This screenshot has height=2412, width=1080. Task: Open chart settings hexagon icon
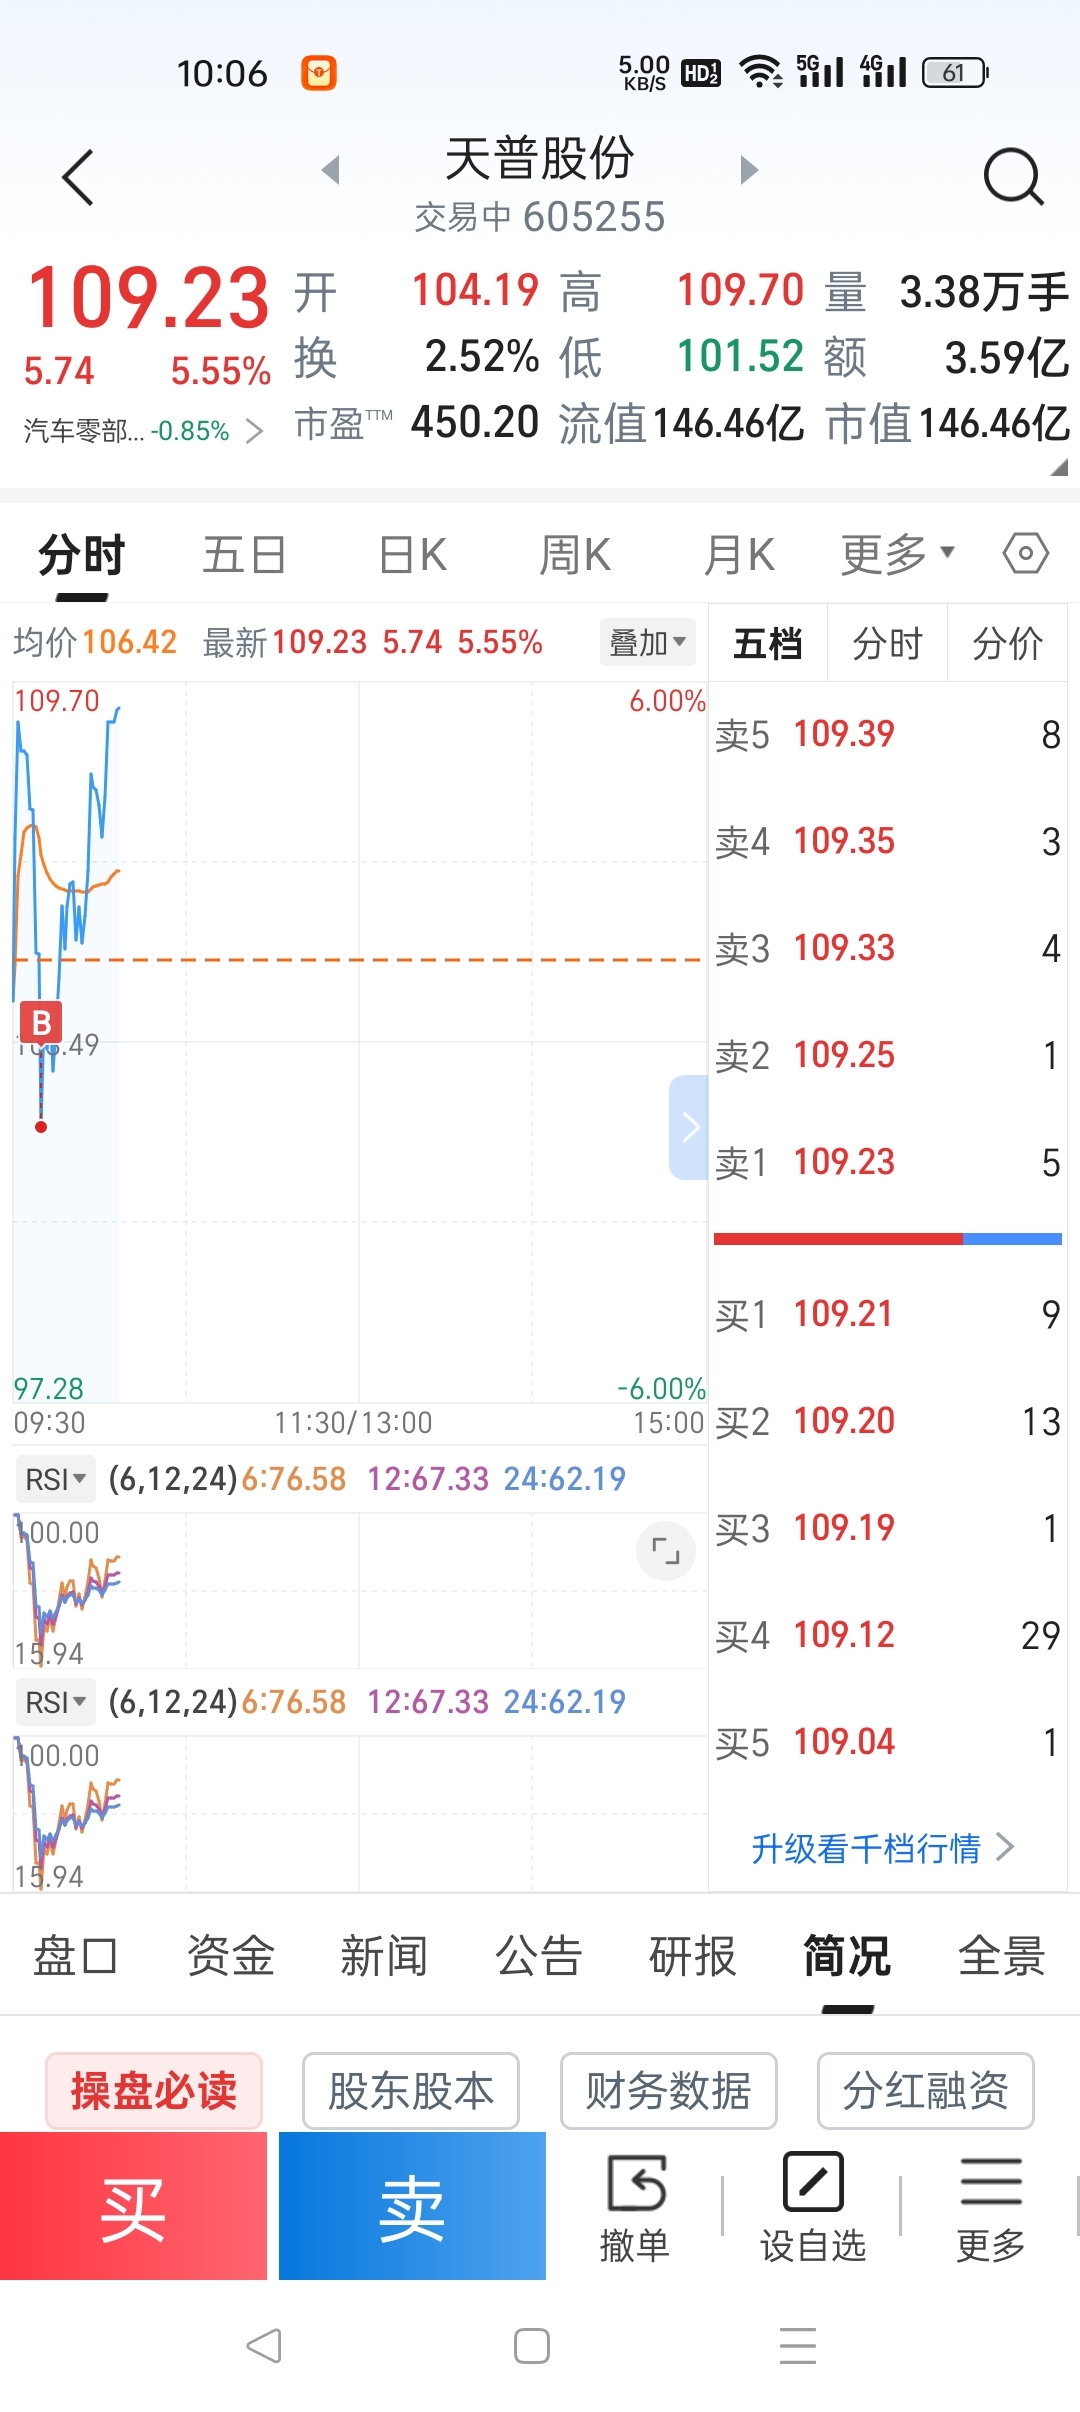click(x=1025, y=553)
